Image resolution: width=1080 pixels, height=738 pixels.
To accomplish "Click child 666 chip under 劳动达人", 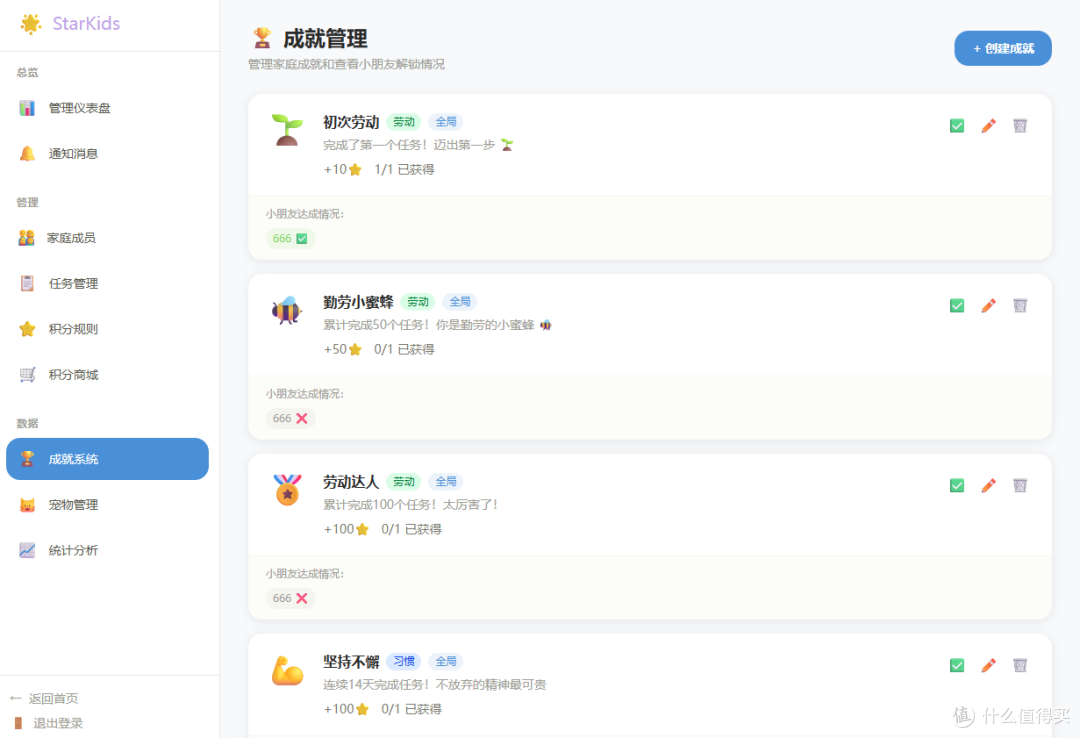I will coord(290,598).
